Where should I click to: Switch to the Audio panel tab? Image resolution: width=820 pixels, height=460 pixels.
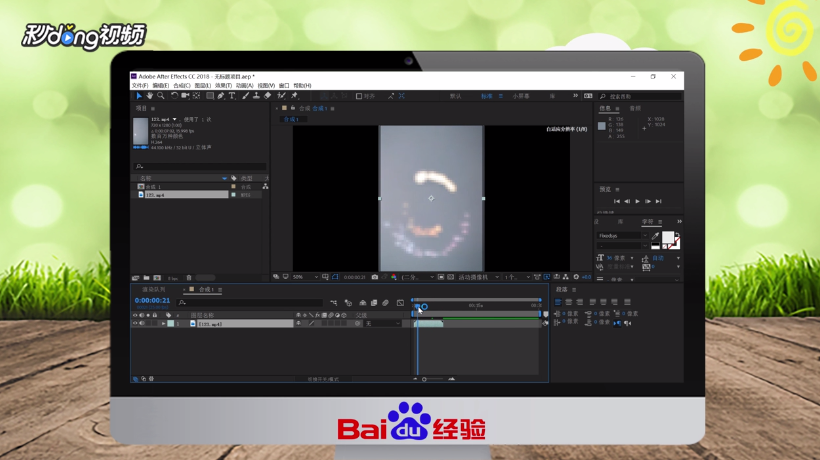click(635, 108)
